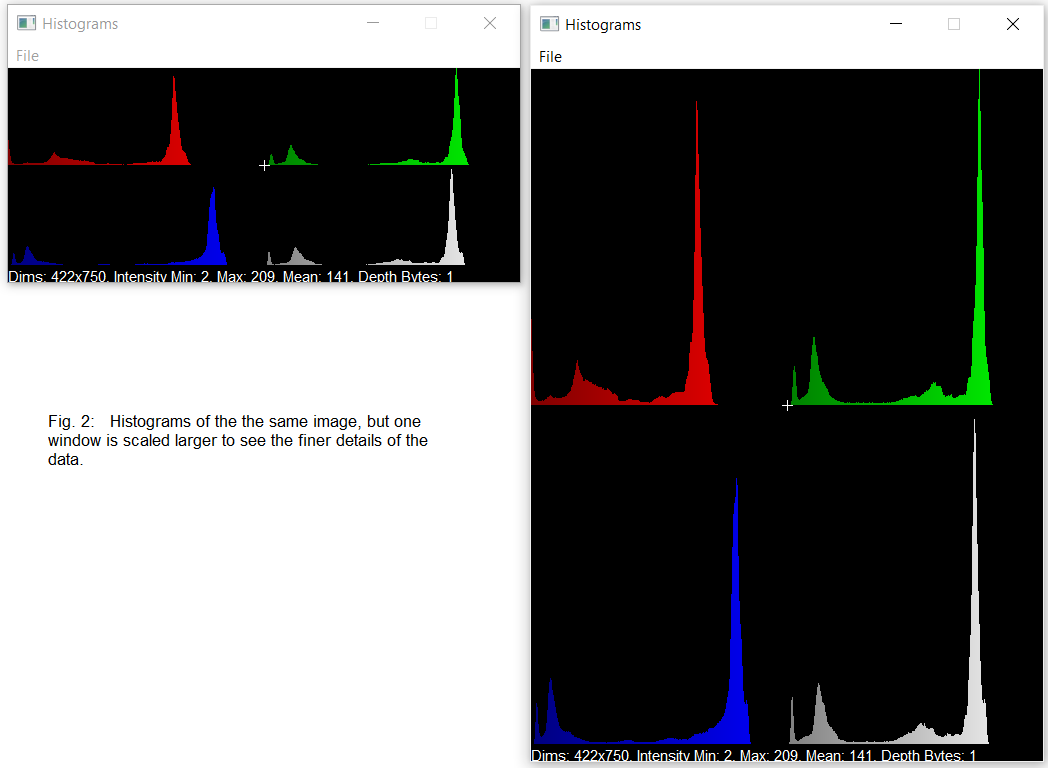Close the large Histograms window
This screenshot has width=1048, height=768.
[x=1013, y=24]
